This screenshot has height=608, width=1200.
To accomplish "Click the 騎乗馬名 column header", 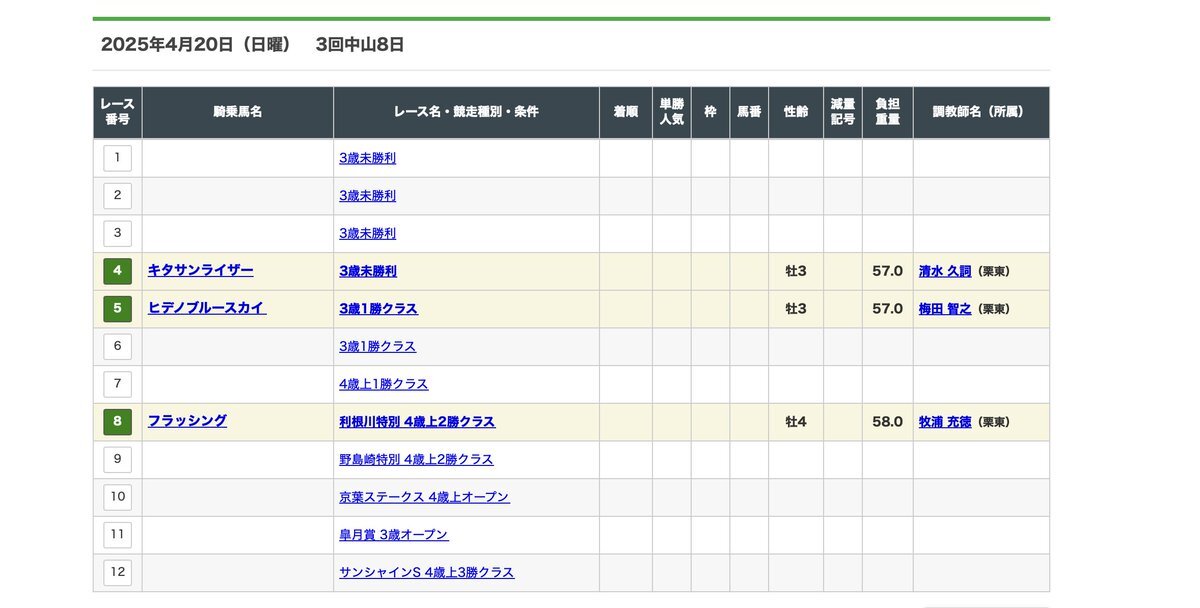I will [238, 112].
